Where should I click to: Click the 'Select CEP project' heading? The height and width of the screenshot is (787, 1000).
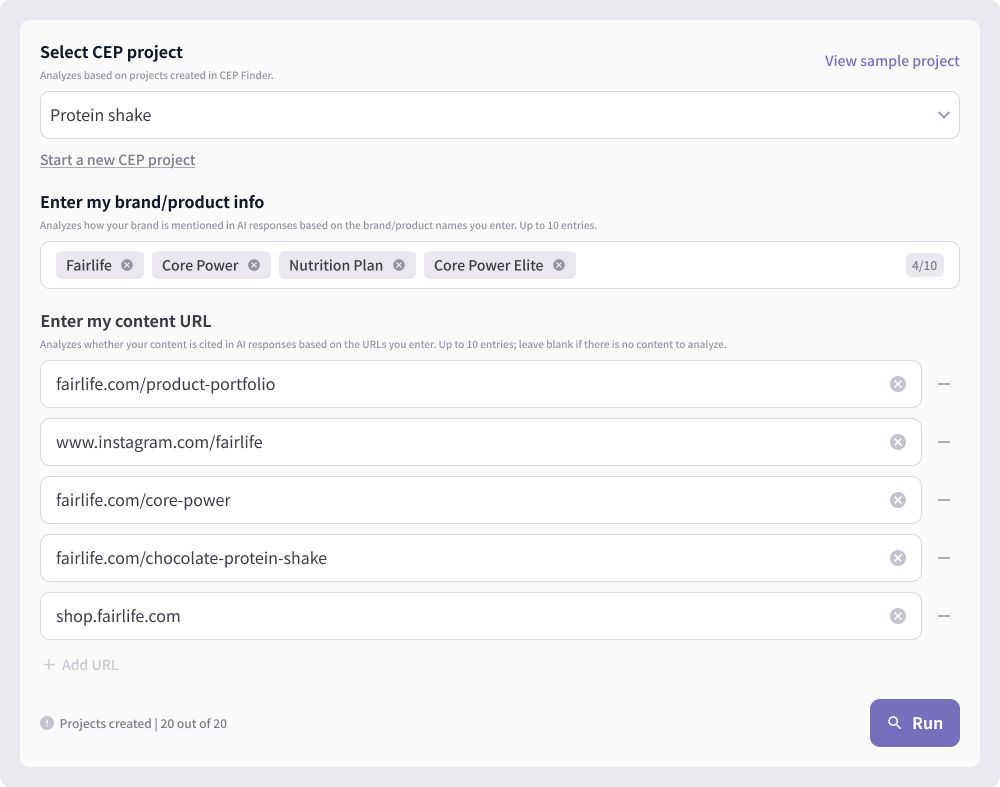pyautogui.click(x=111, y=52)
